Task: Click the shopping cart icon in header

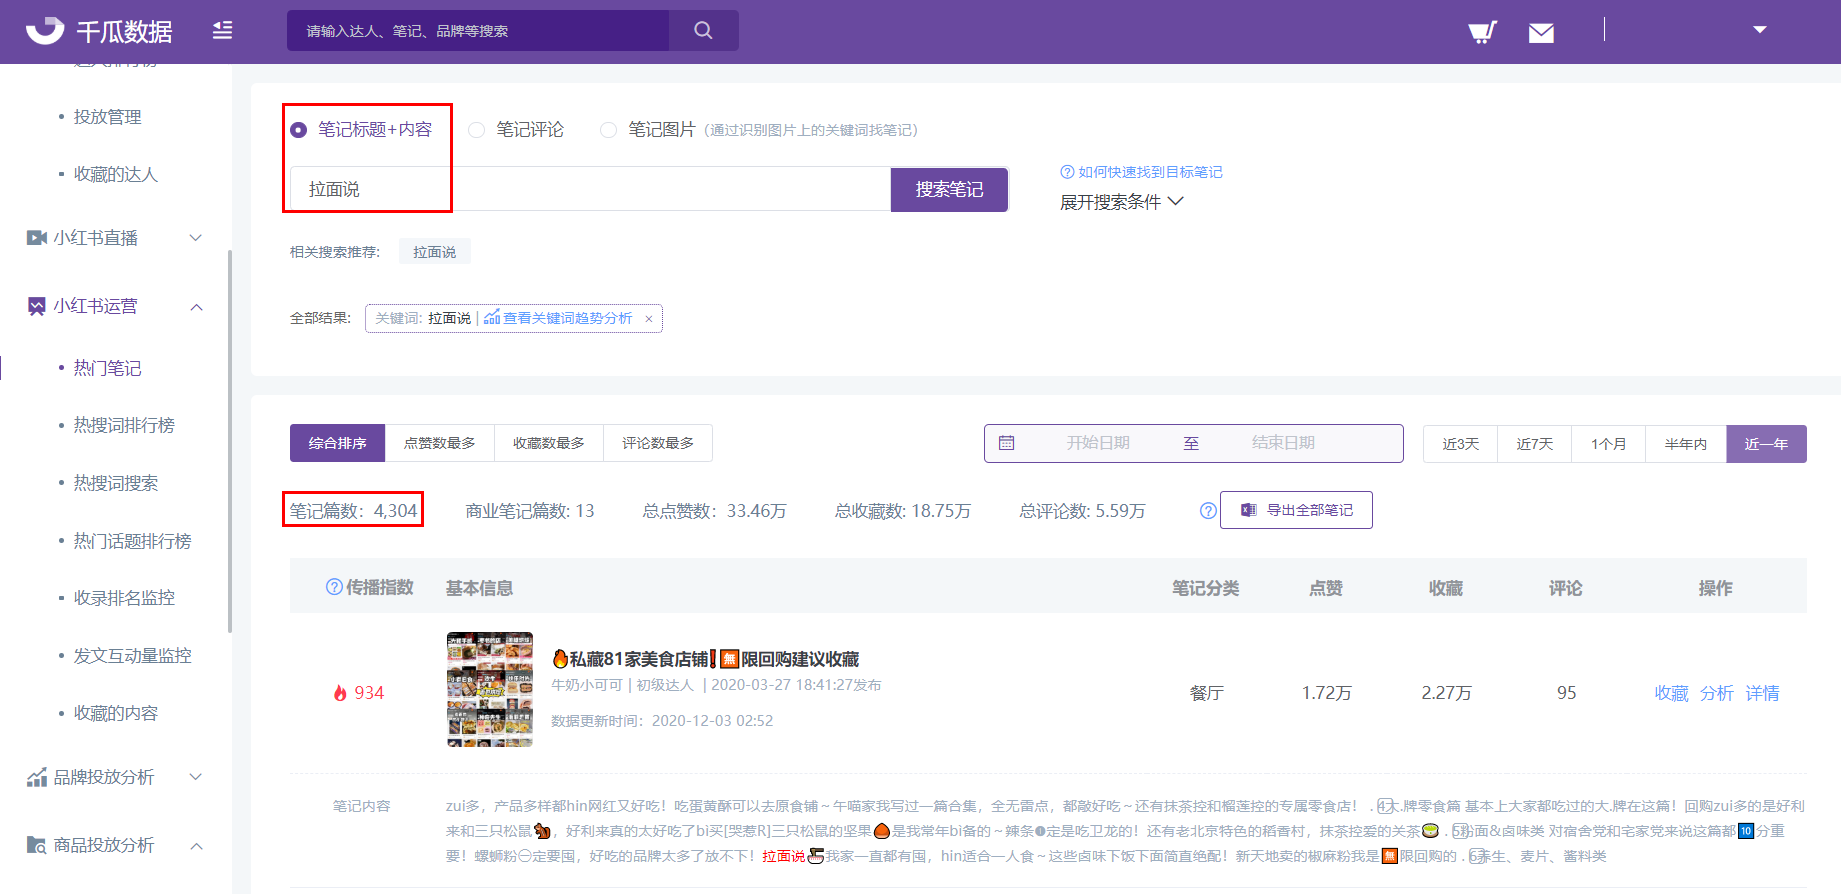Action: (x=1482, y=32)
